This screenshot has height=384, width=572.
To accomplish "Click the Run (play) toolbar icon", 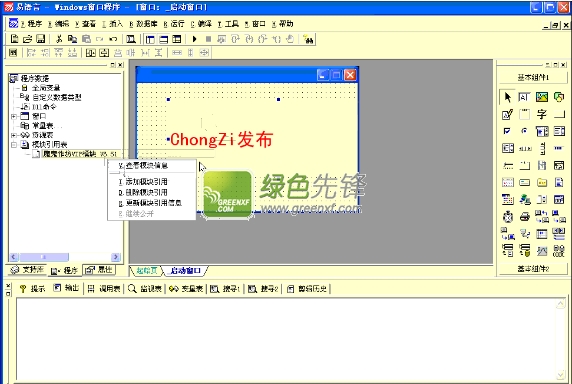I will tap(194, 39).
